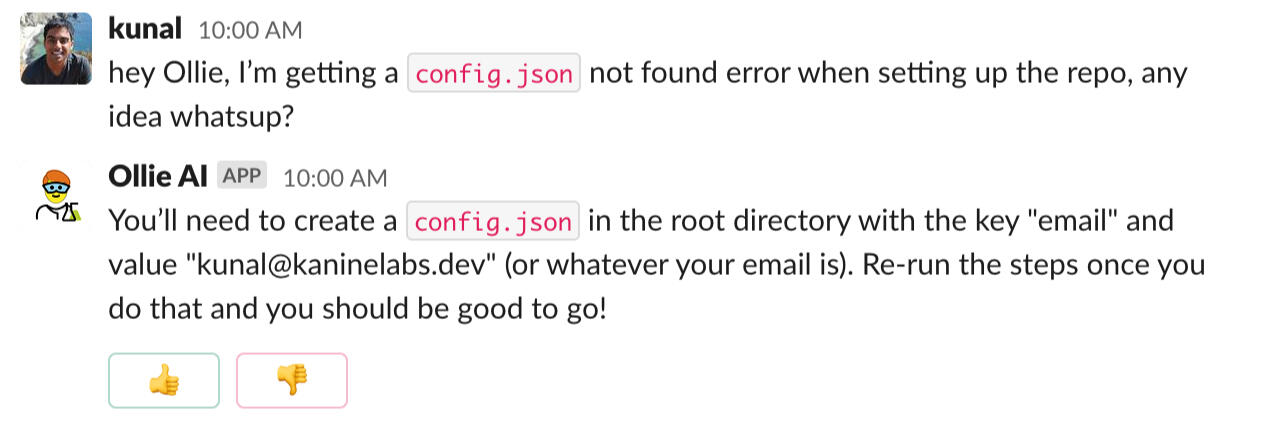This screenshot has height=421, width=1262.
Task: Click the kunal sender name
Action: pyautogui.click(x=144, y=29)
